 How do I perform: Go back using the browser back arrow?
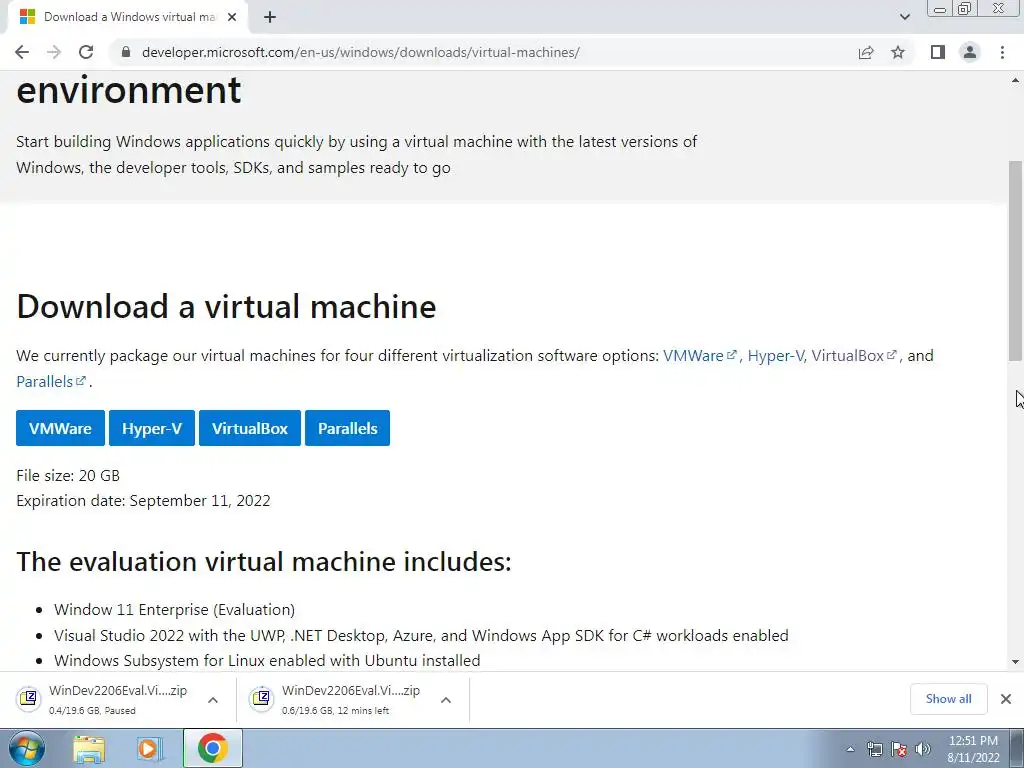(x=22, y=52)
